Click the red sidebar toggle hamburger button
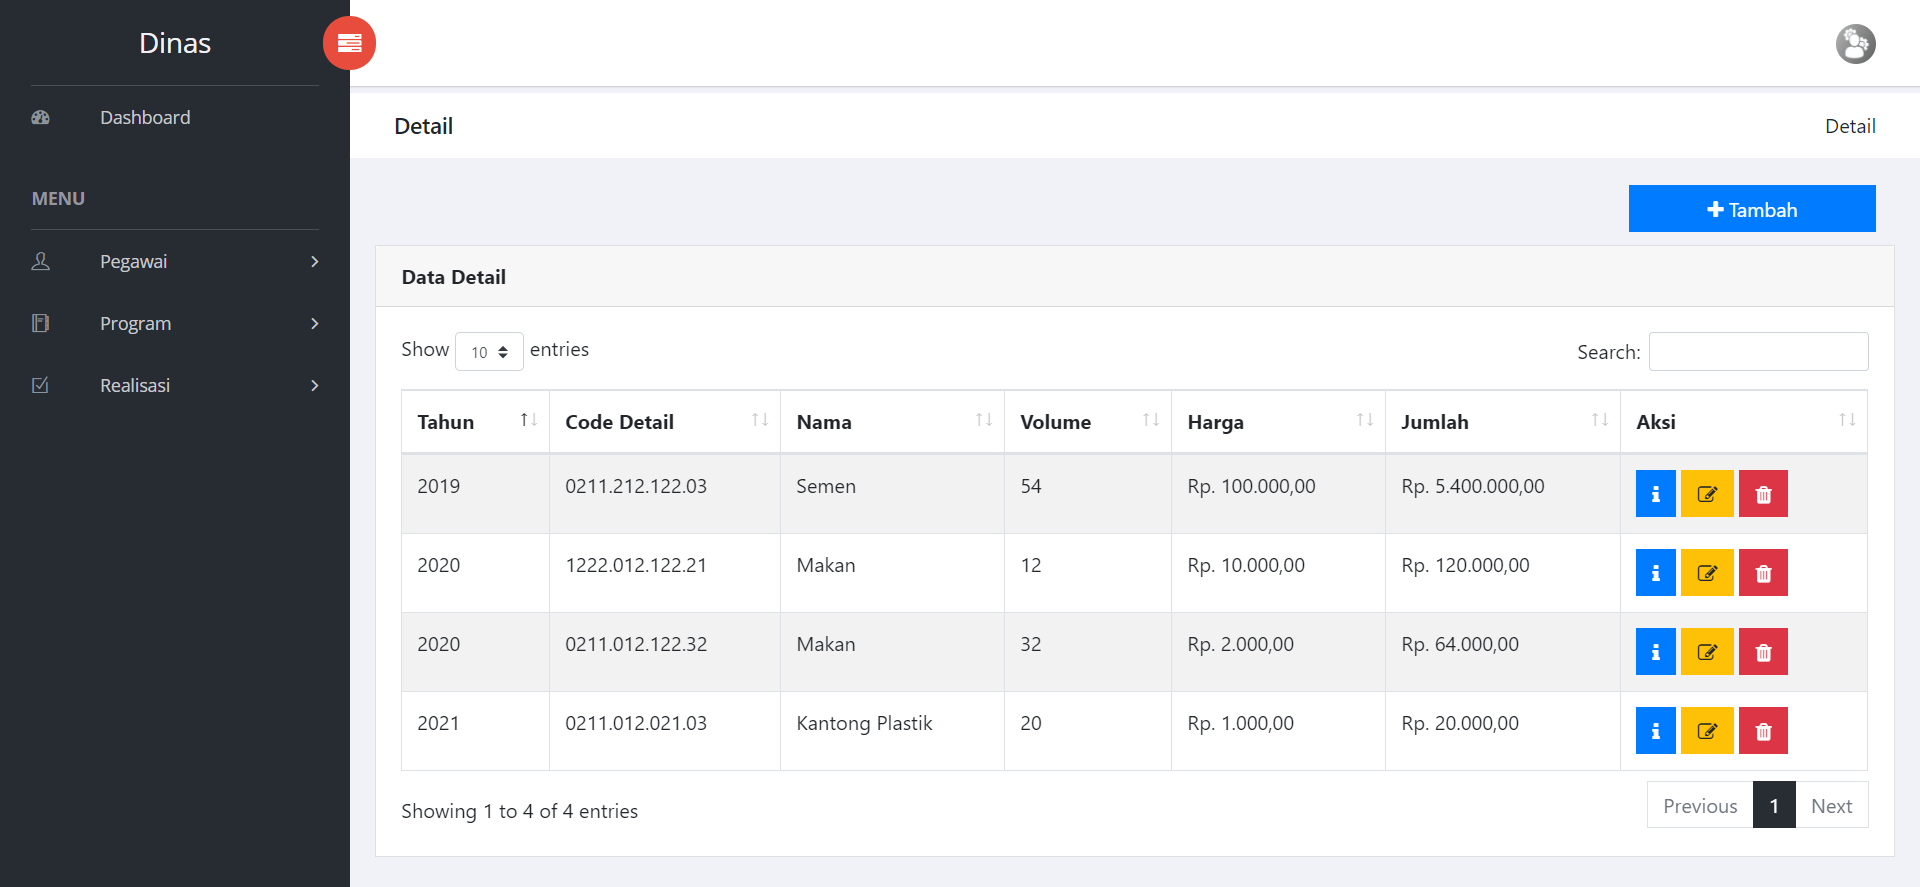The image size is (1920, 887). click(x=349, y=43)
